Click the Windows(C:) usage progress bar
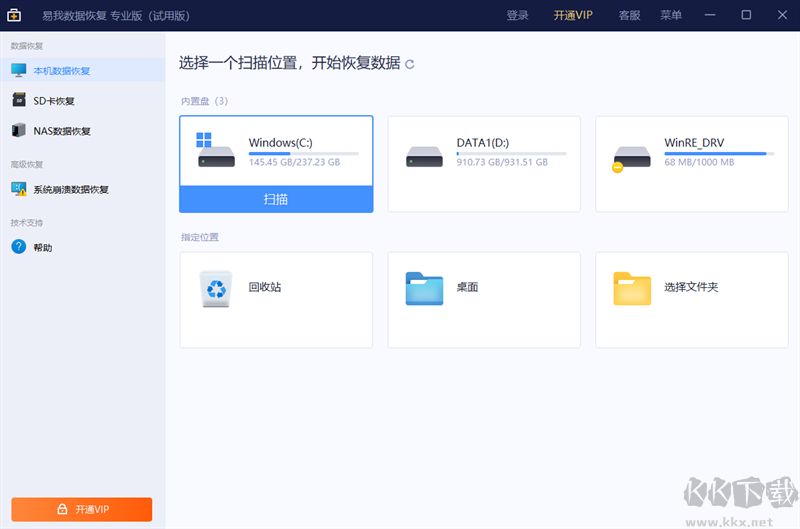Viewport: 800px width, 529px height. [304, 154]
